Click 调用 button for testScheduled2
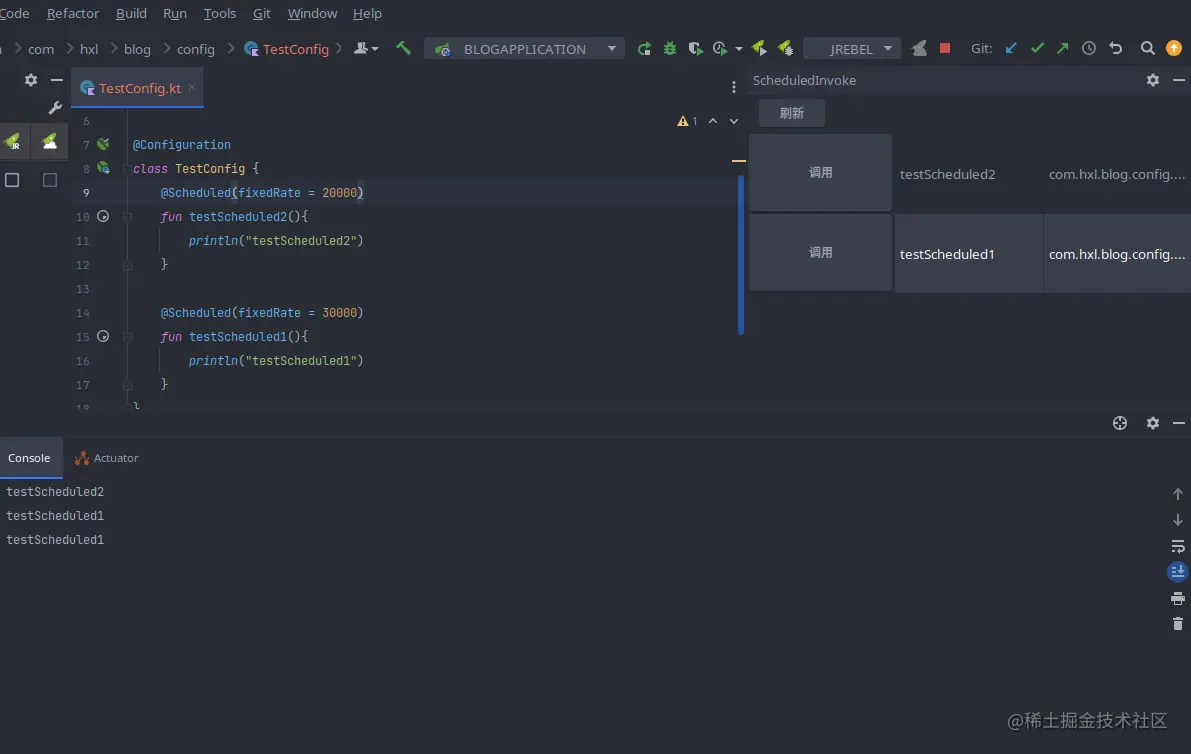 point(820,173)
